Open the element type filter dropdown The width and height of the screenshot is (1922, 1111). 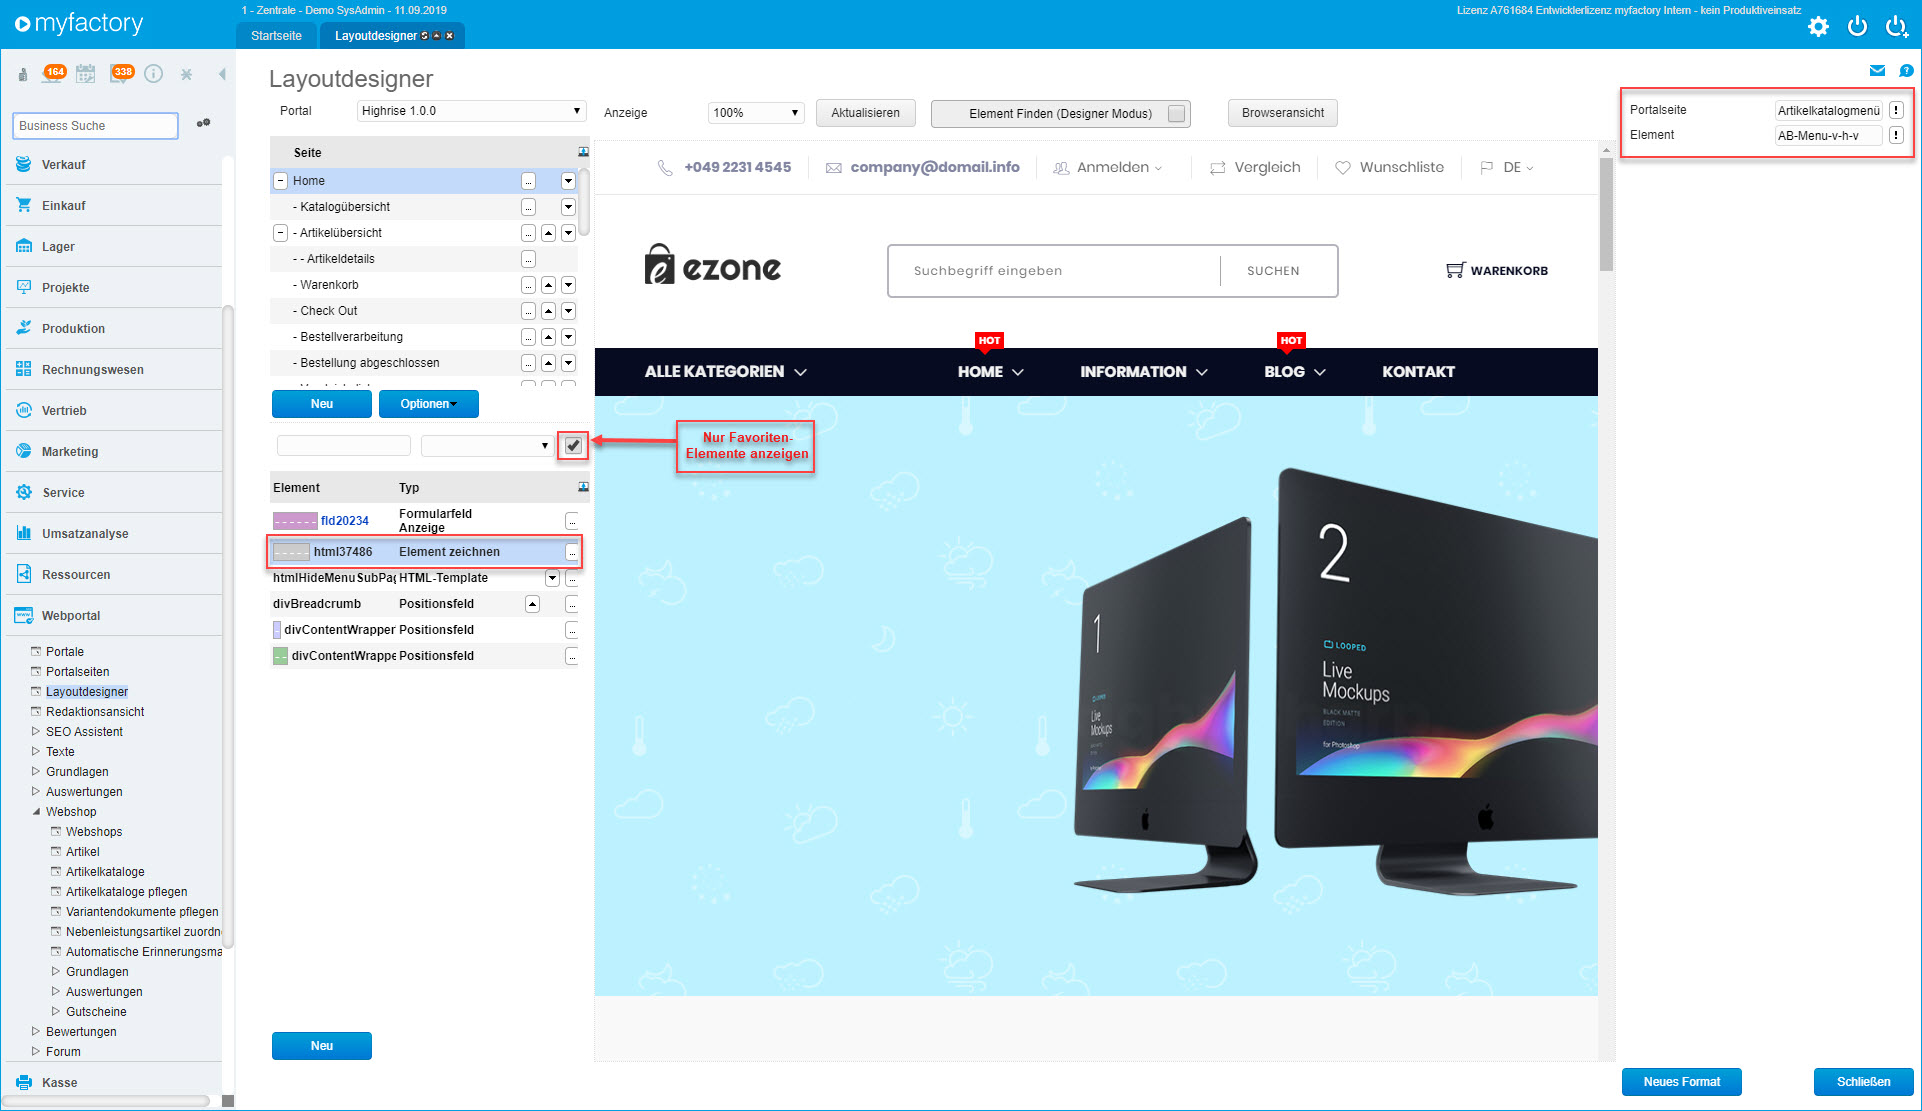pos(486,445)
